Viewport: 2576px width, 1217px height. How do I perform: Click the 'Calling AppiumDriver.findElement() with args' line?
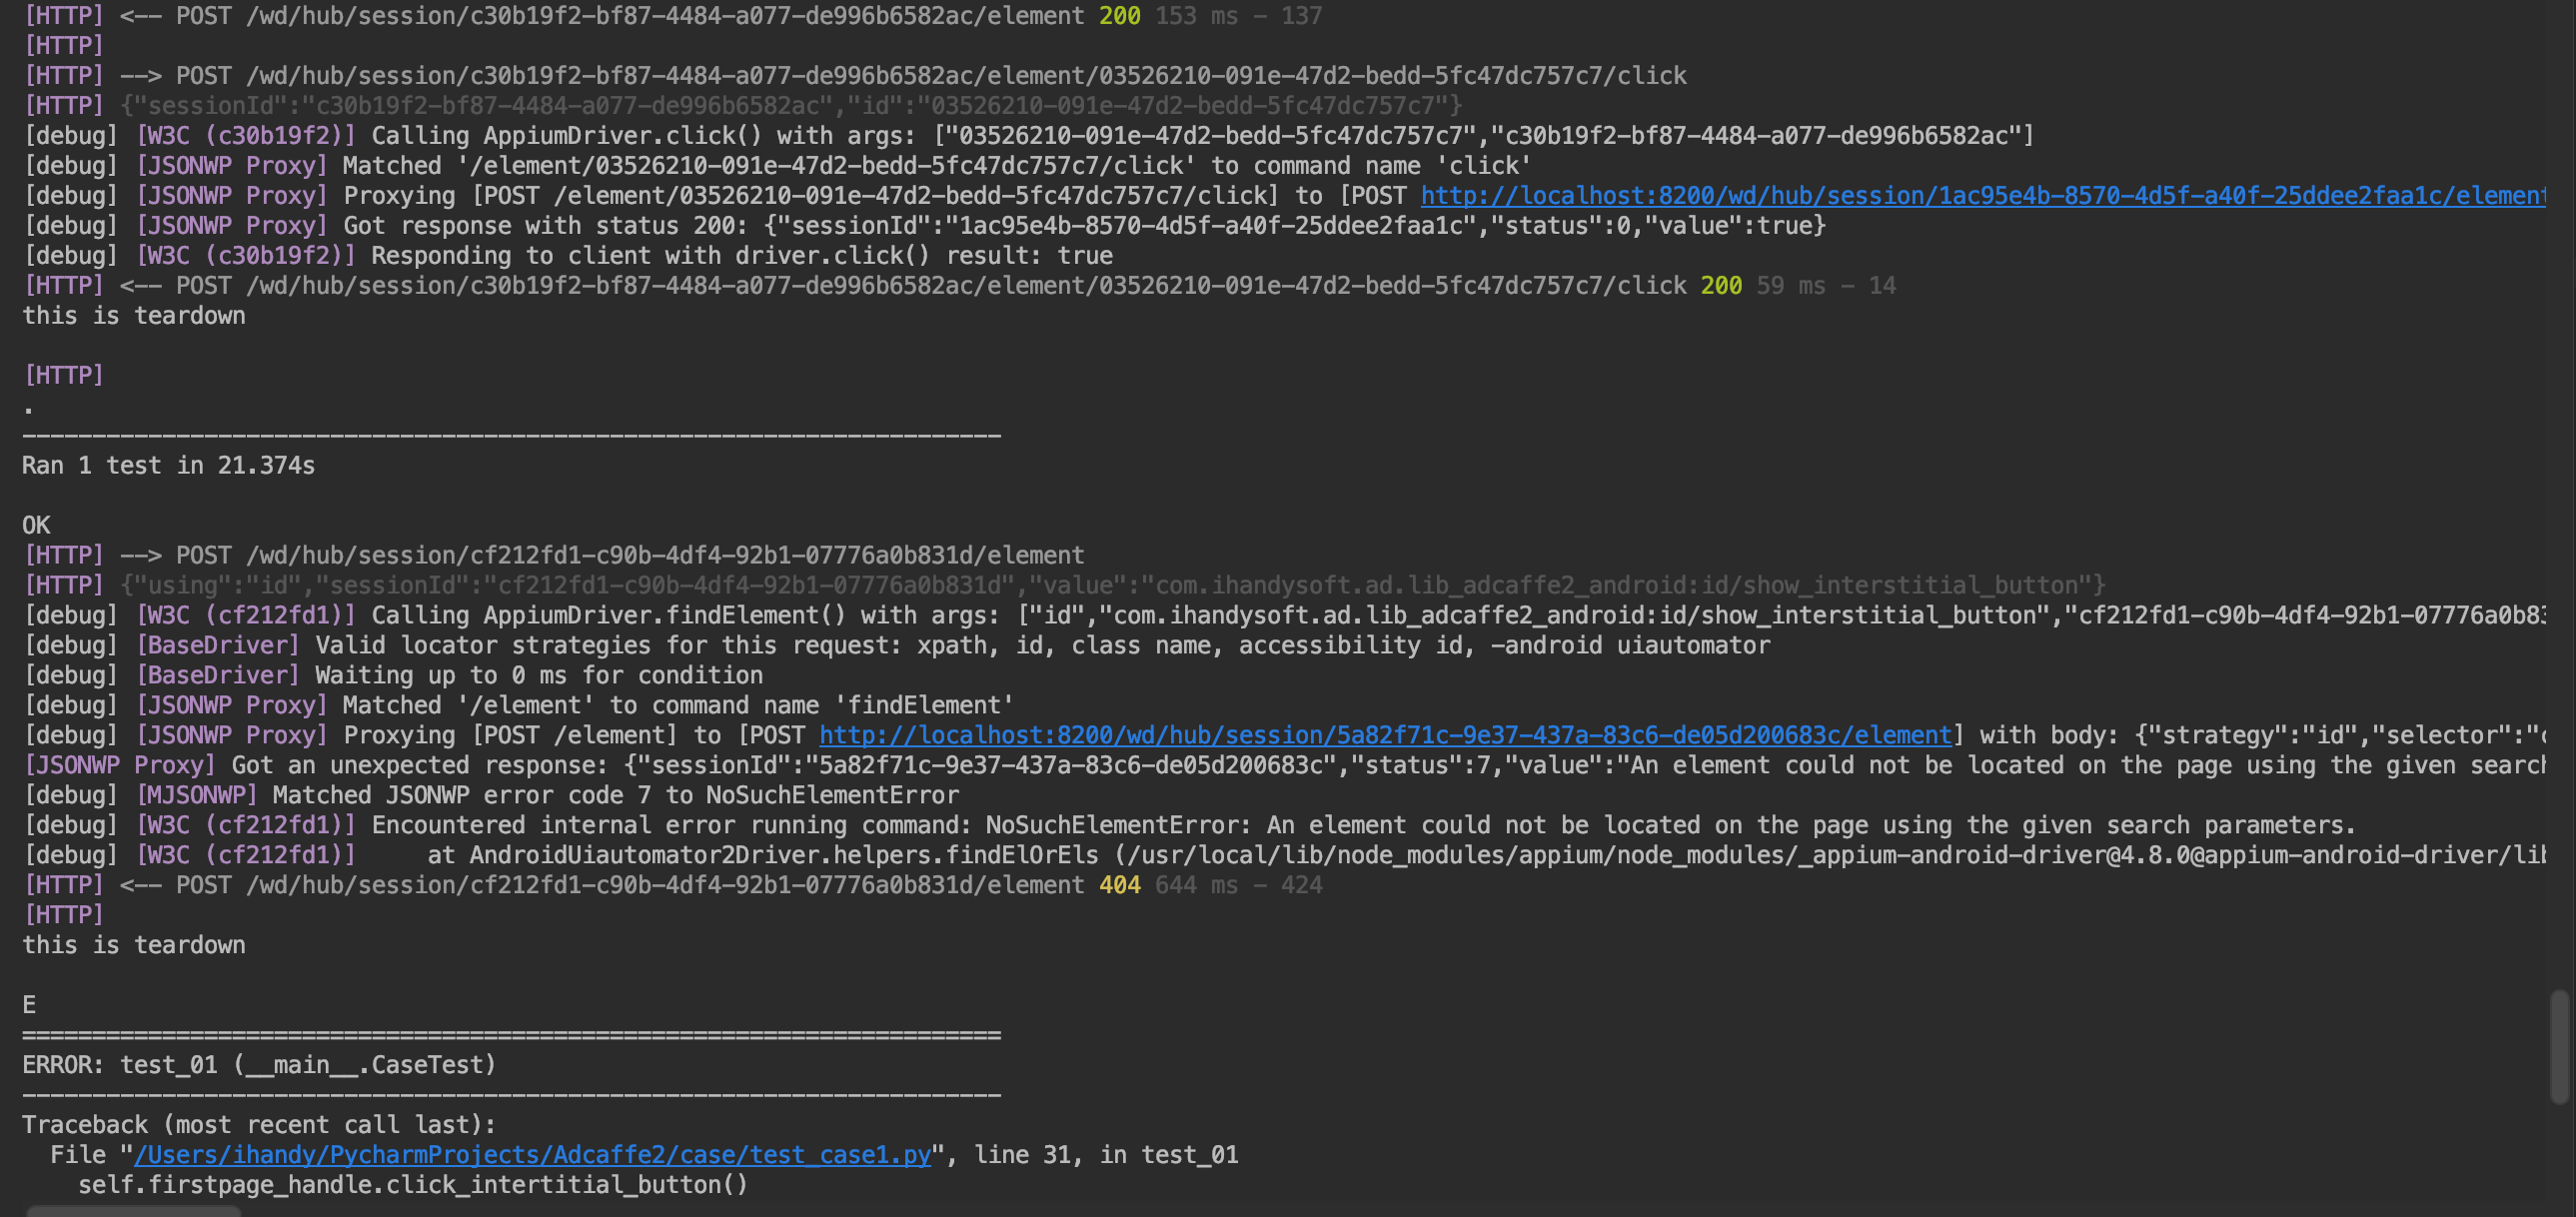point(1284,616)
